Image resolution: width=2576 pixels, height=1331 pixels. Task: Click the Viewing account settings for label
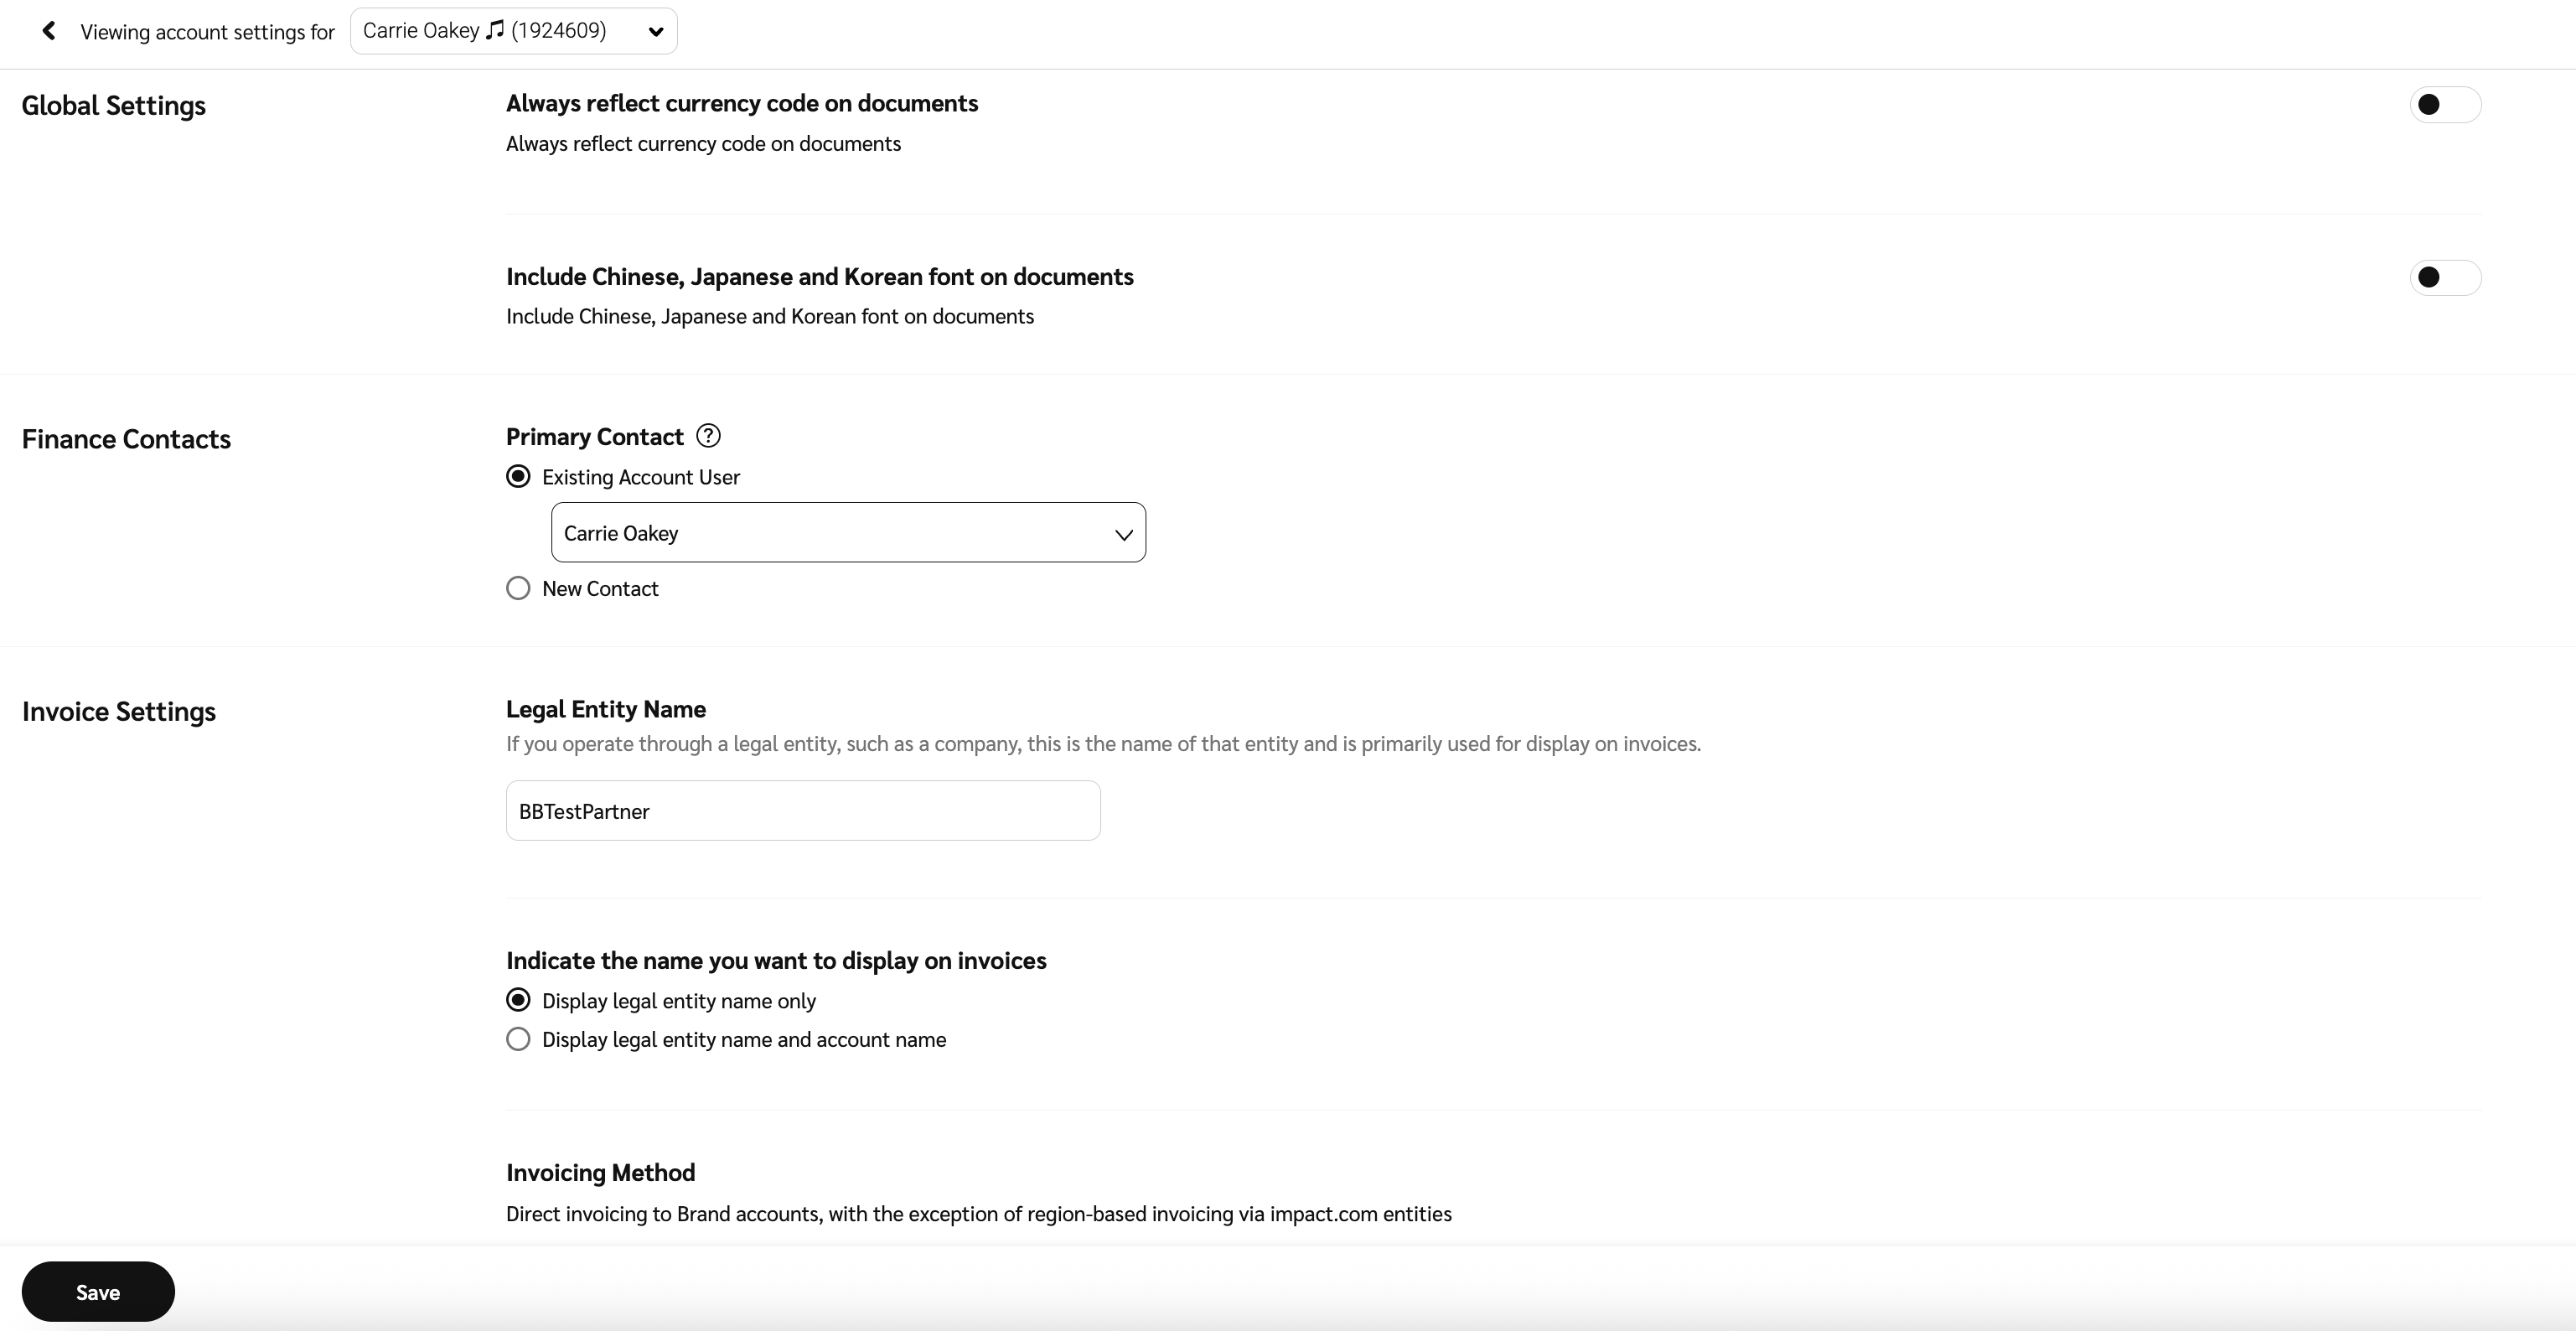tap(207, 32)
